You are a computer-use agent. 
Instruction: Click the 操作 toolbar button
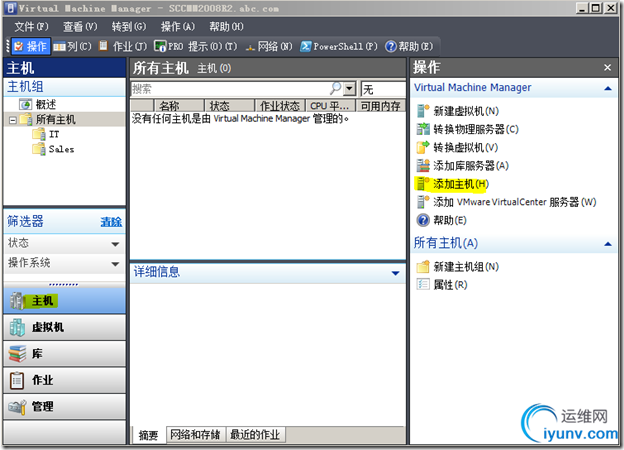pyautogui.click(x=31, y=47)
